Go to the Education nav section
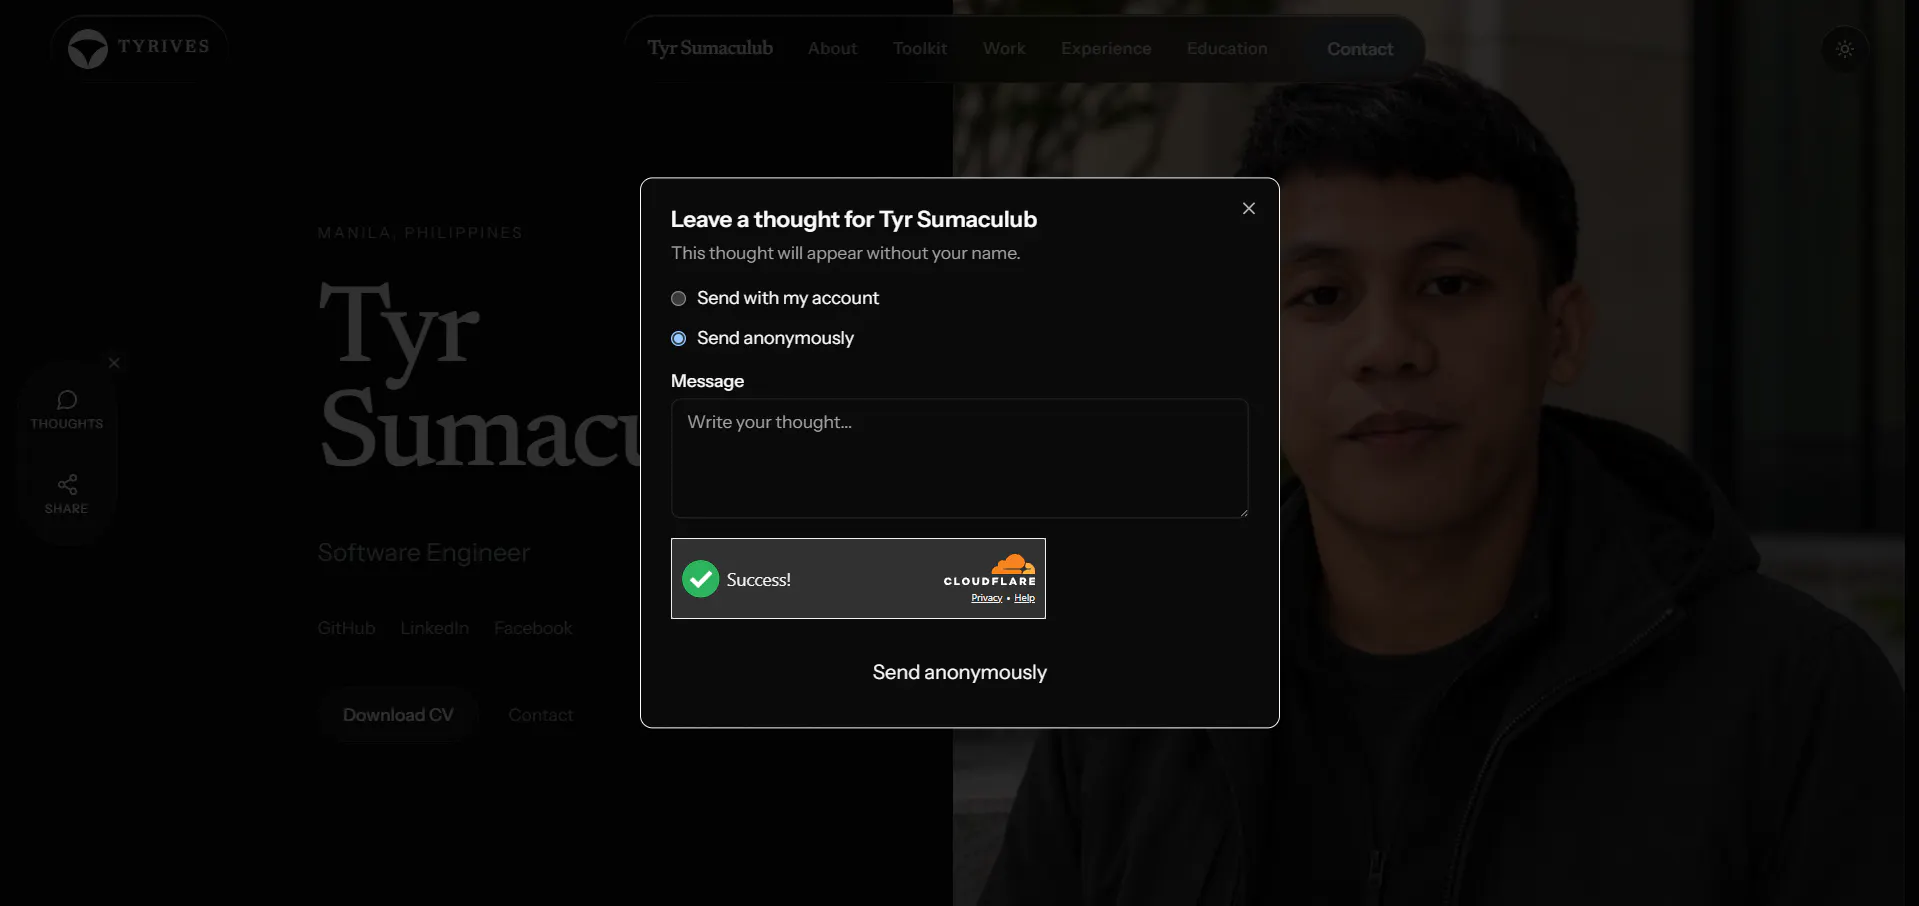Screen dimensions: 1919x906 click(1227, 48)
